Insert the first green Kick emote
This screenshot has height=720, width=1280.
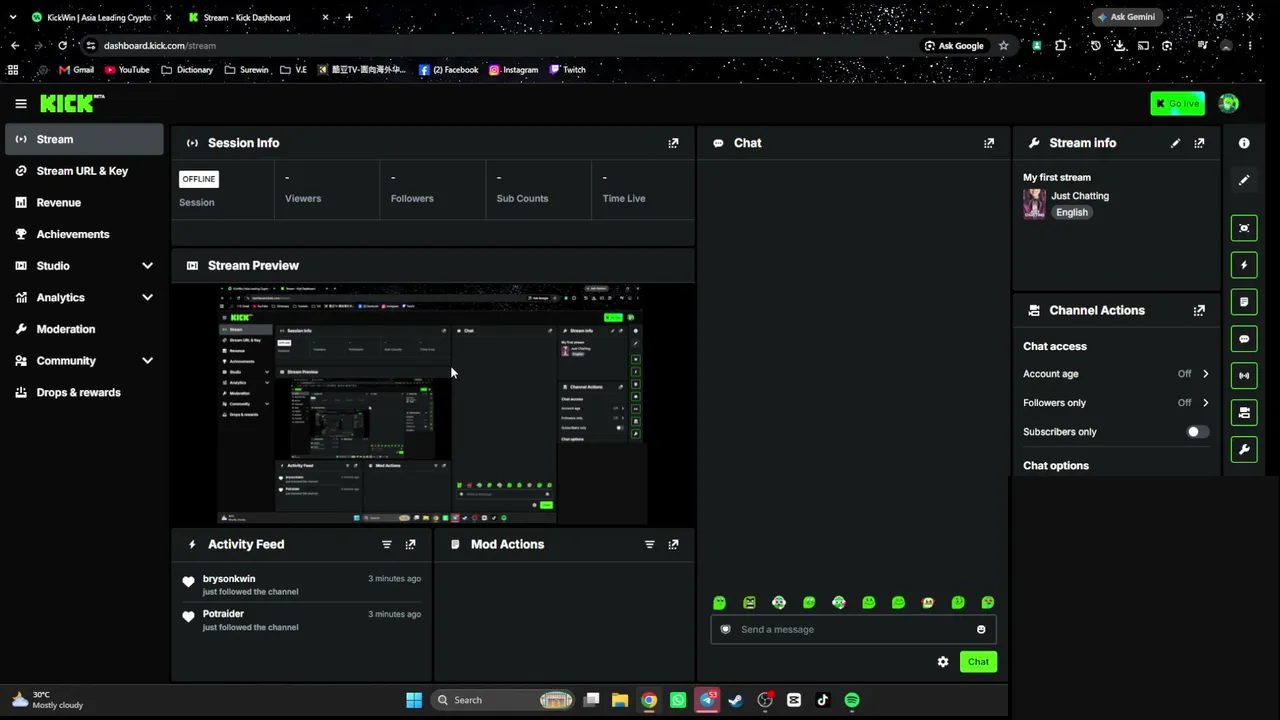tap(719, 602)
